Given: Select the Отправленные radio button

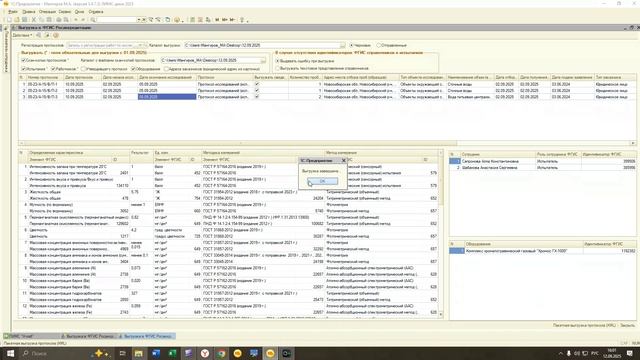Looking at the screenshot, I should click(x=379, y=45).
